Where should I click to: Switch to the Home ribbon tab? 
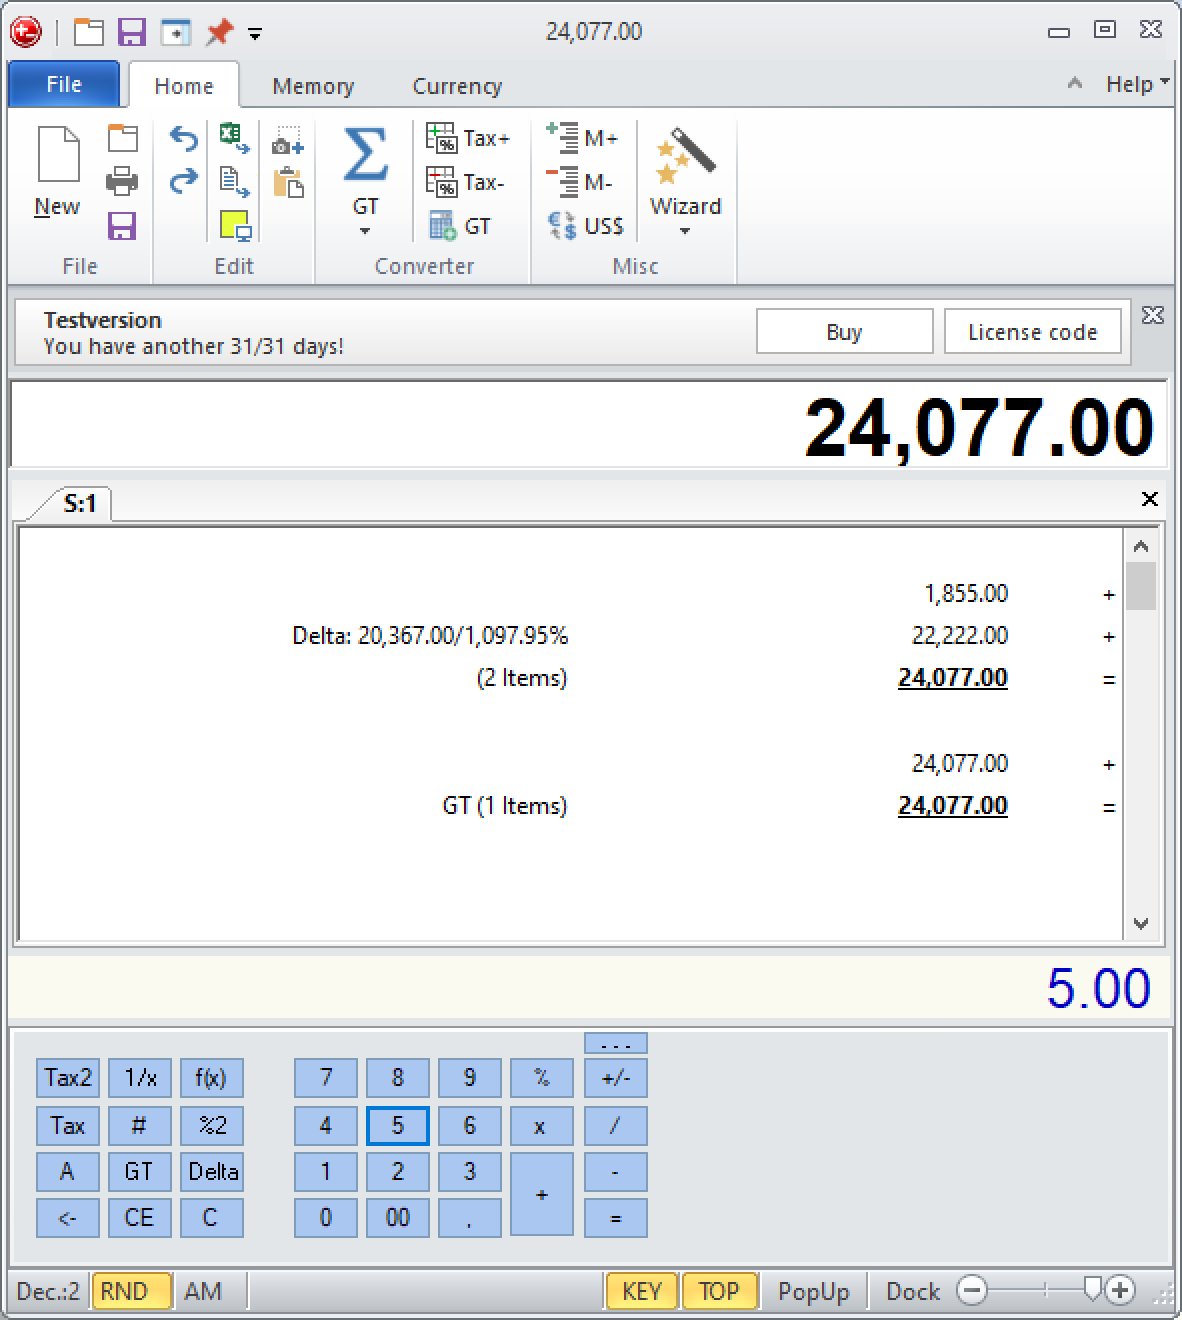184,86
